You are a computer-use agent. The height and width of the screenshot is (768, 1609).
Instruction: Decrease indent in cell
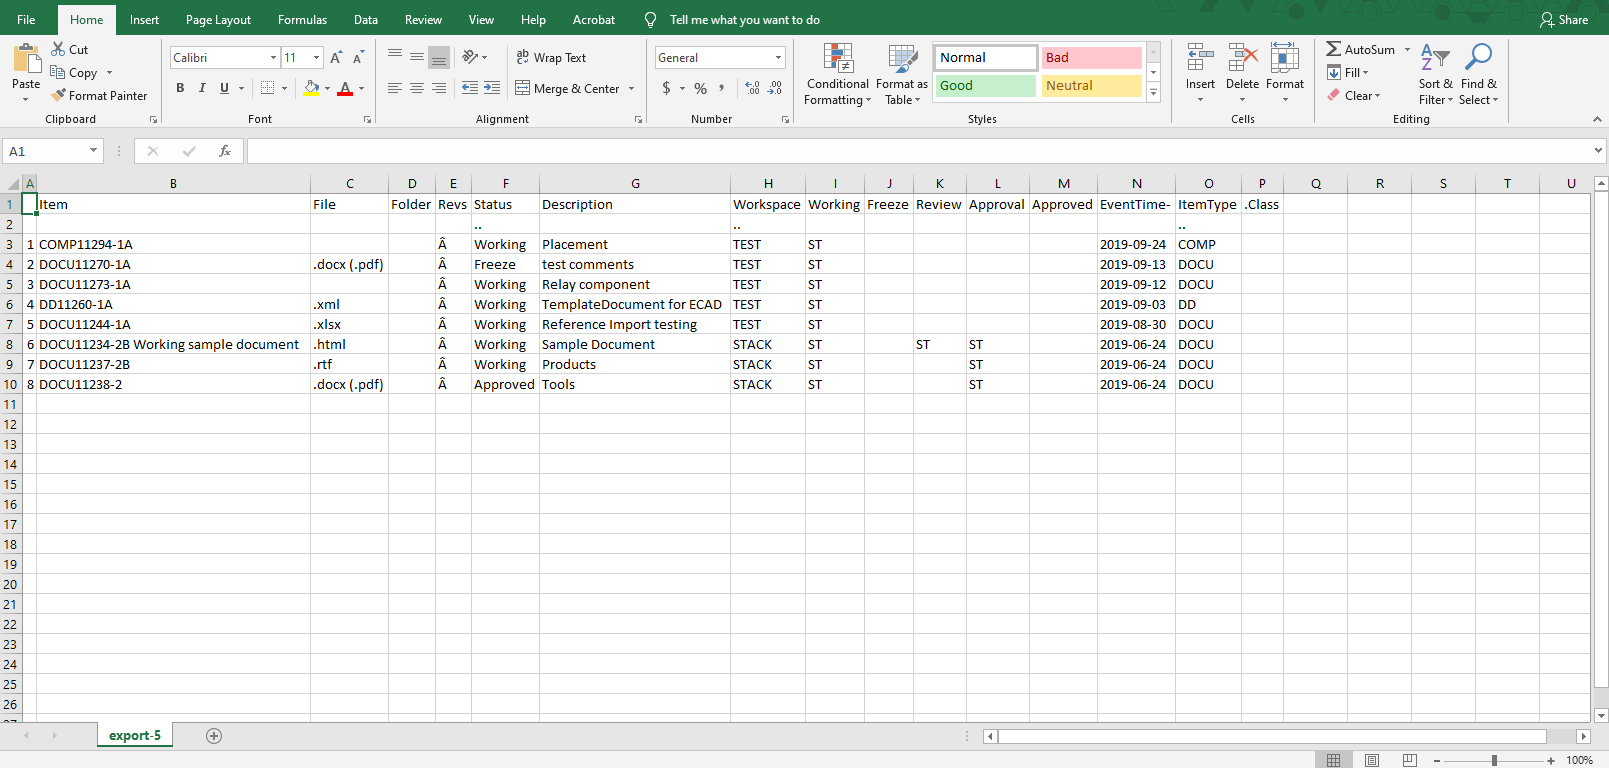[x=470, y=88]
